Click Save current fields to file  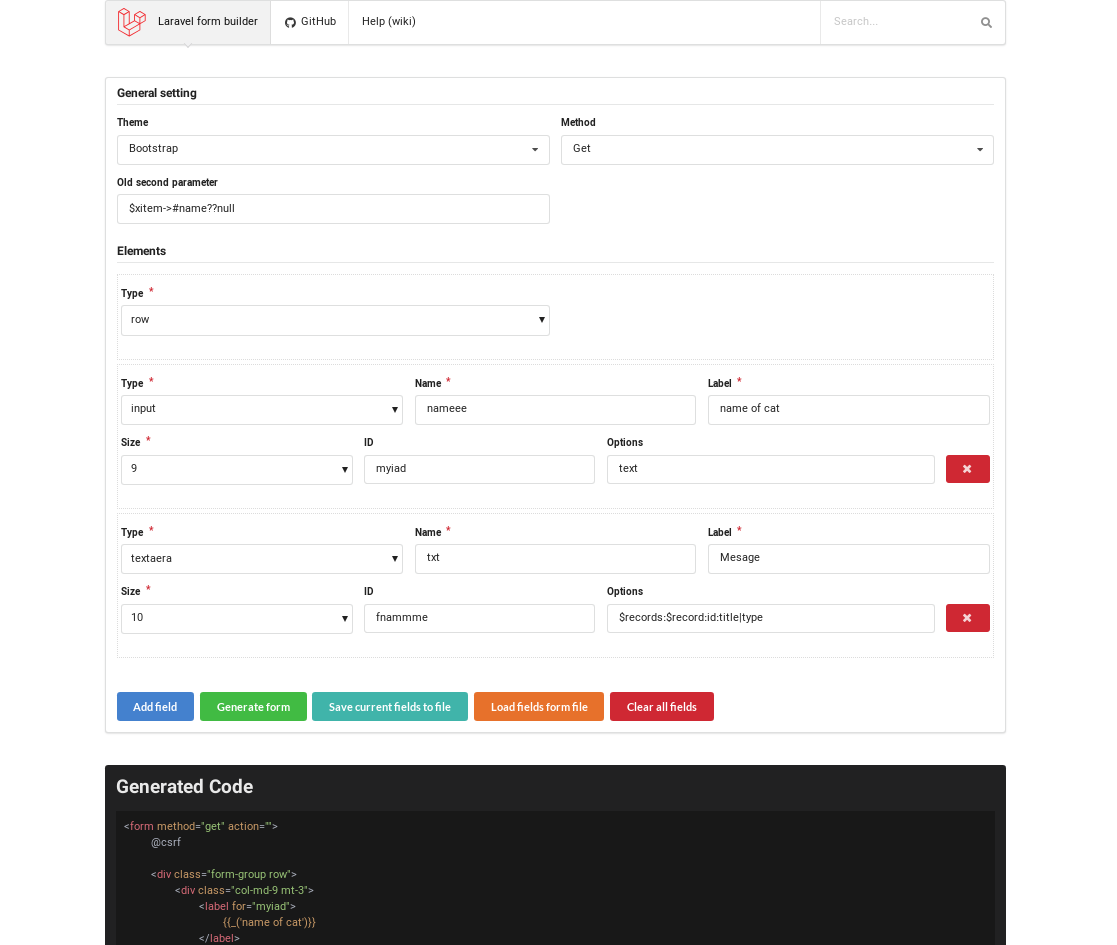389,706
